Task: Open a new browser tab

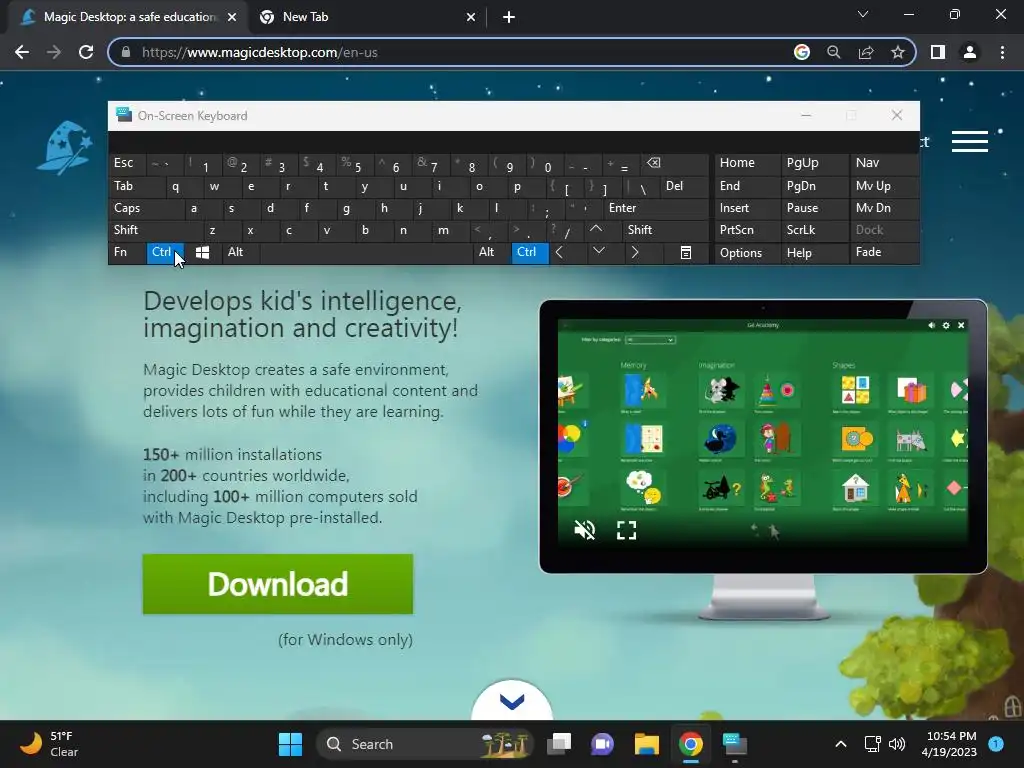Action: 509,17
